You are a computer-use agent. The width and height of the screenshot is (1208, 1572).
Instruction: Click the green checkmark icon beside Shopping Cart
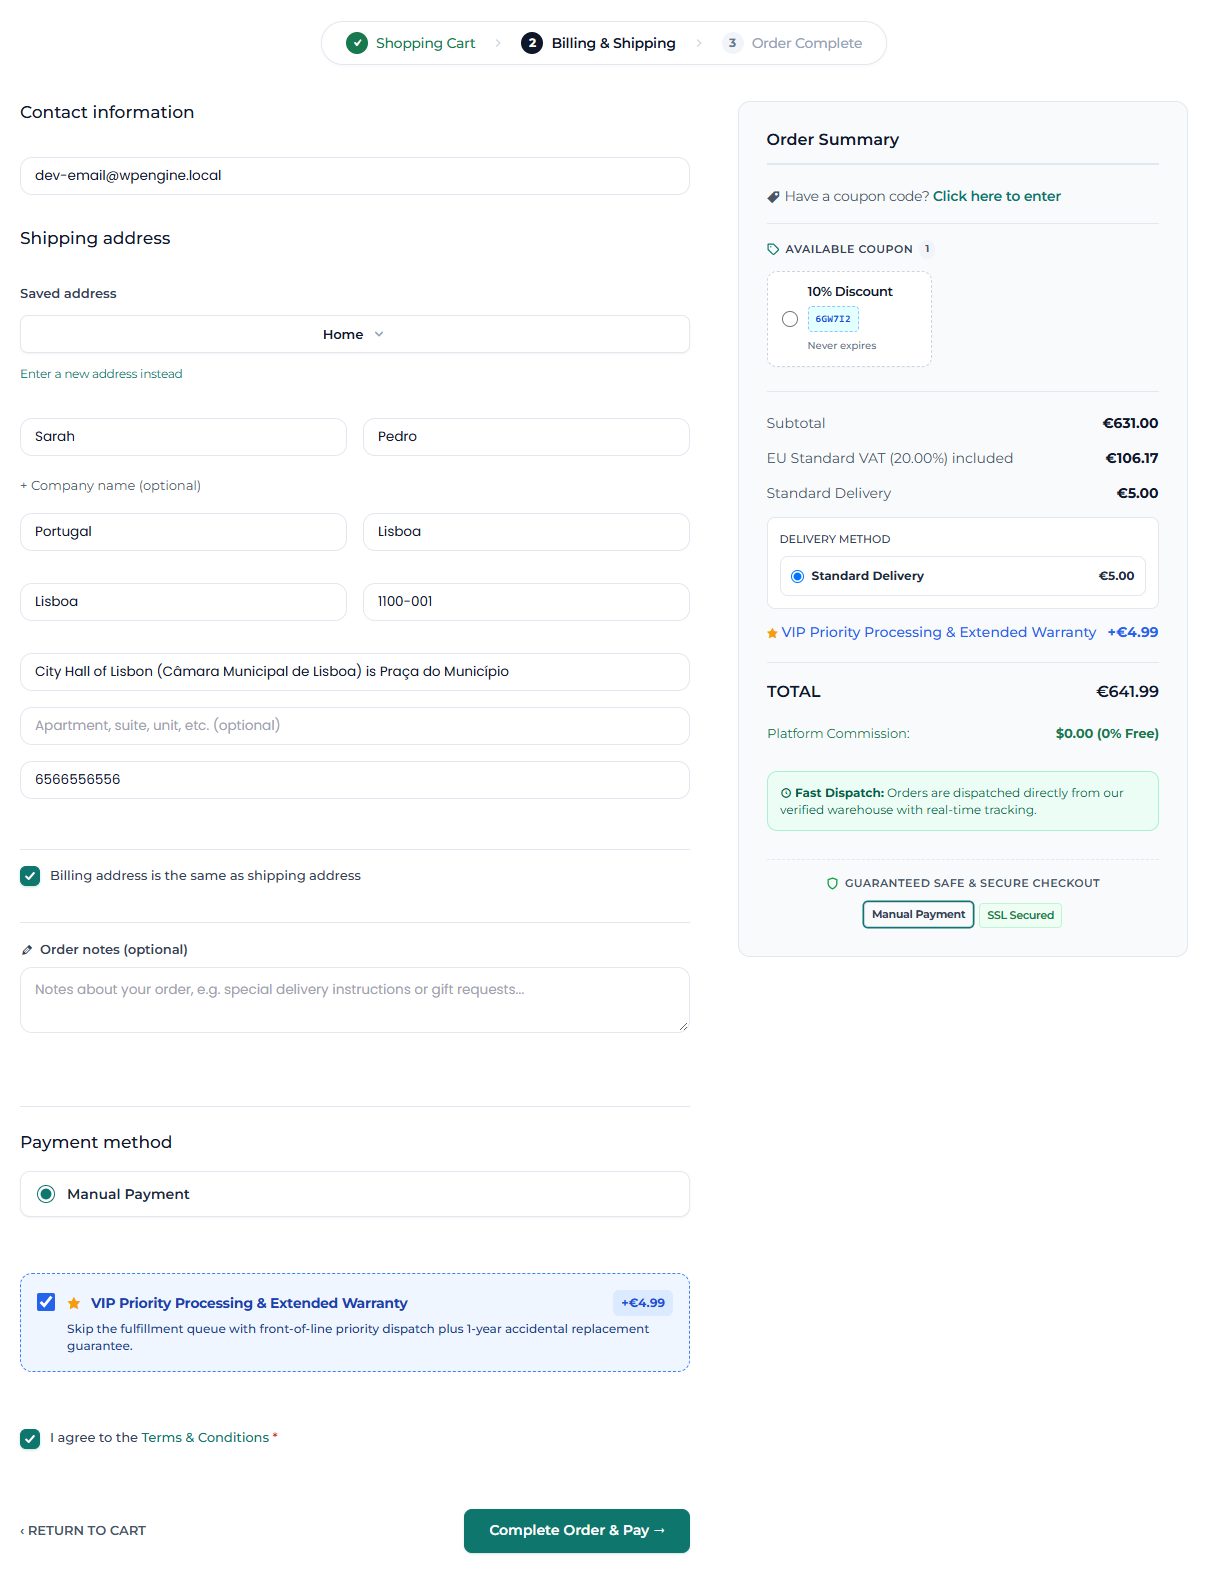coord(357,43)
